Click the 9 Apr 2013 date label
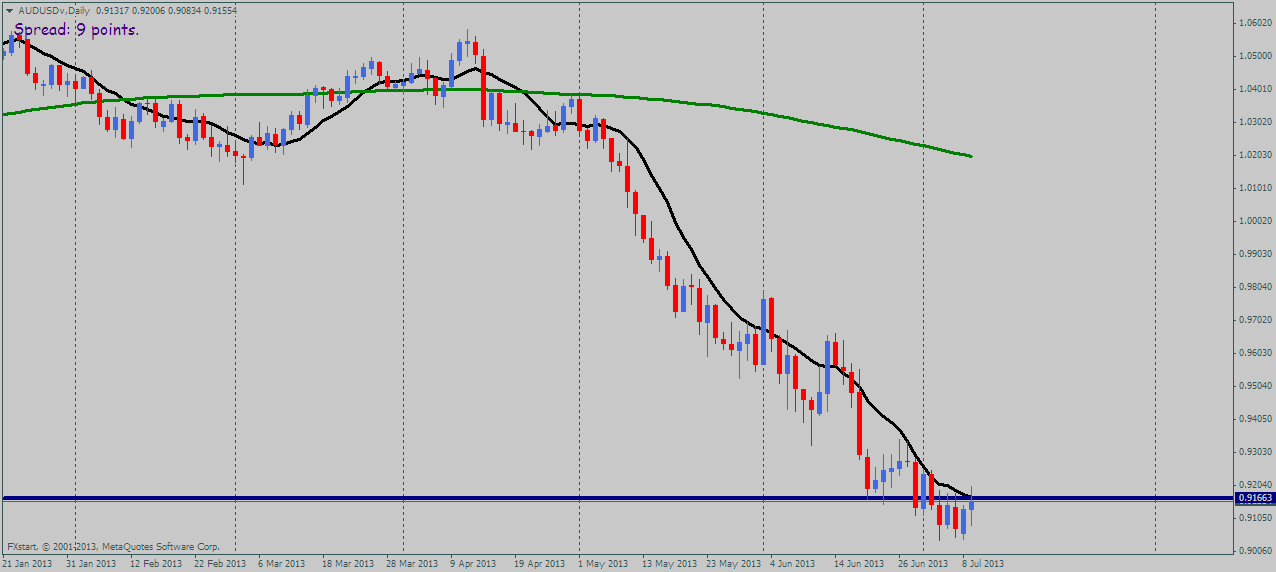 point(474,564)
